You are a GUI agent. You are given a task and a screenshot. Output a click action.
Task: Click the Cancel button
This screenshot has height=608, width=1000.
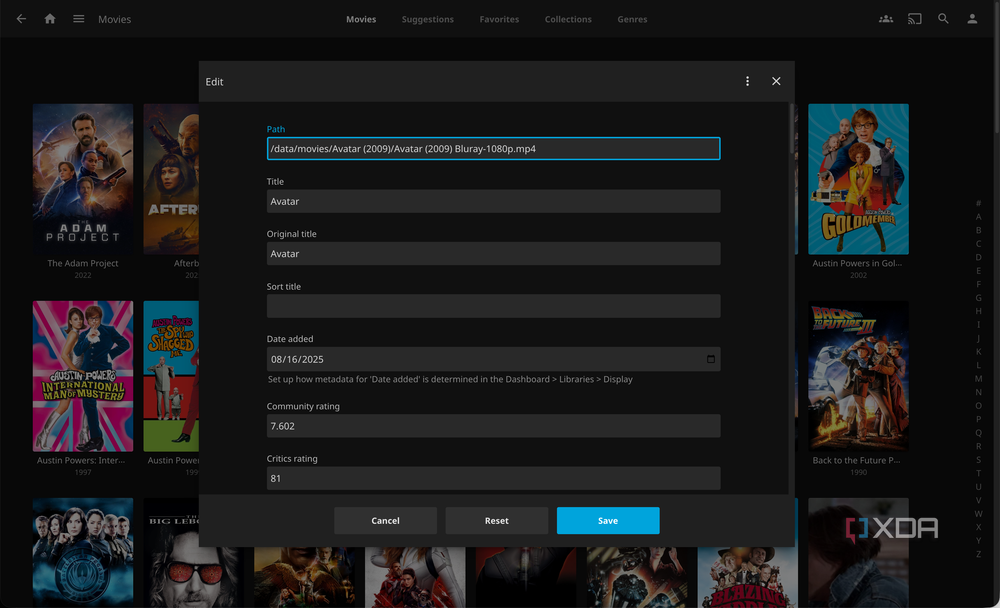385,521
